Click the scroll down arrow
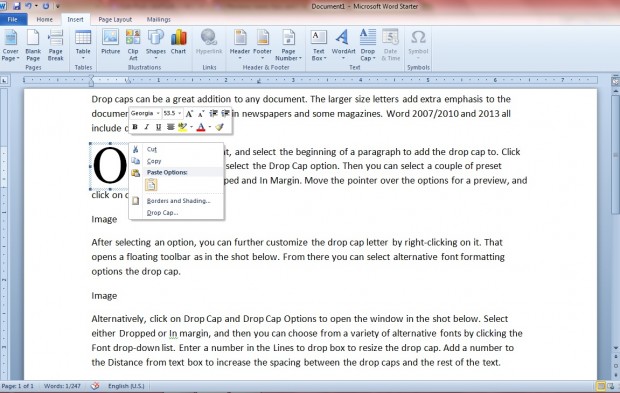The image size is (620, 393). click(x=615, y=348)
